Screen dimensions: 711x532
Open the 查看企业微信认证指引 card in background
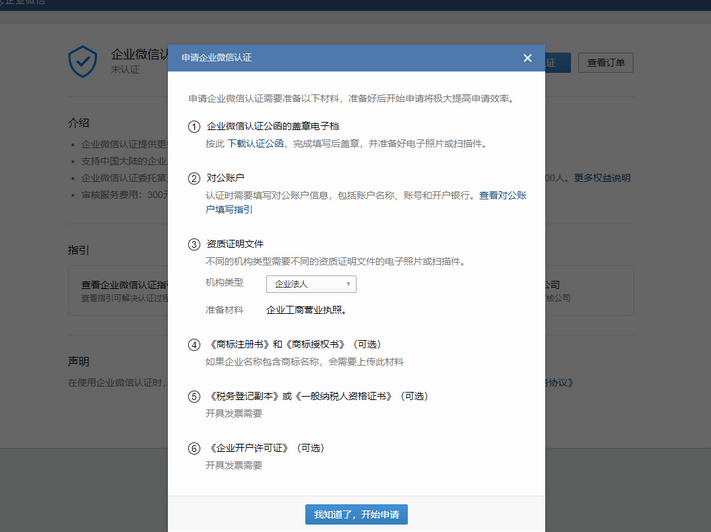118,291
